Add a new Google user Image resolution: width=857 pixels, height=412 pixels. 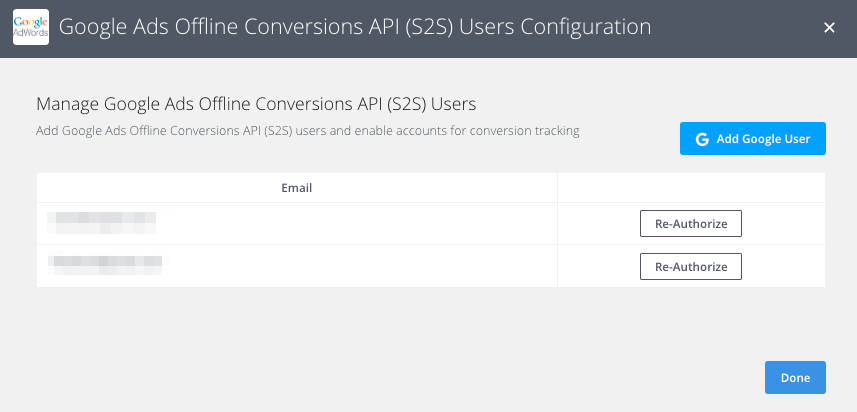pyautogui.click(x=753, y=139)
